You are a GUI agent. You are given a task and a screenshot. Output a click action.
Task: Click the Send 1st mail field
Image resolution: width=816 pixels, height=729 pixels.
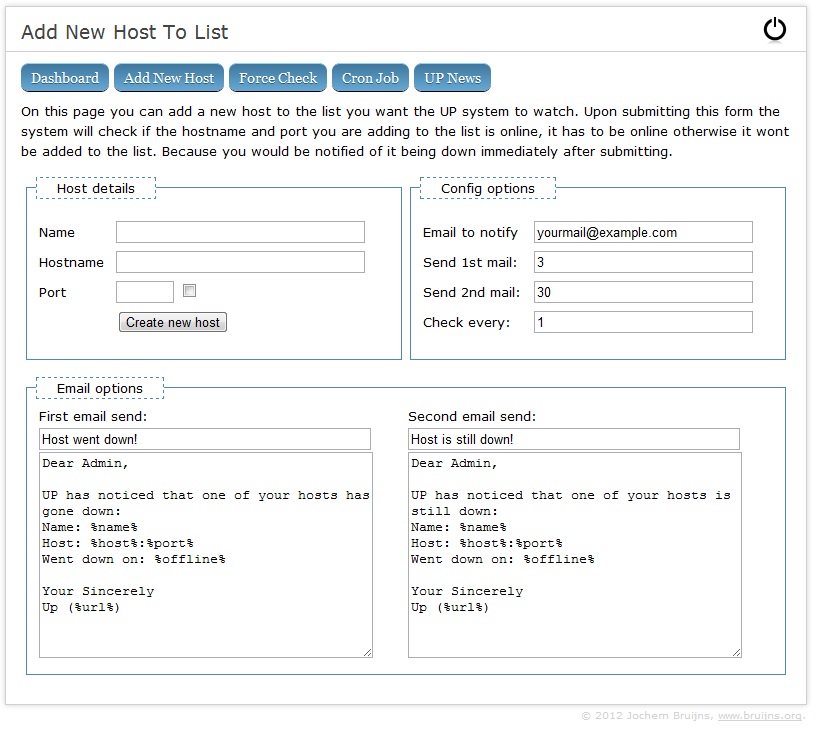643,262
